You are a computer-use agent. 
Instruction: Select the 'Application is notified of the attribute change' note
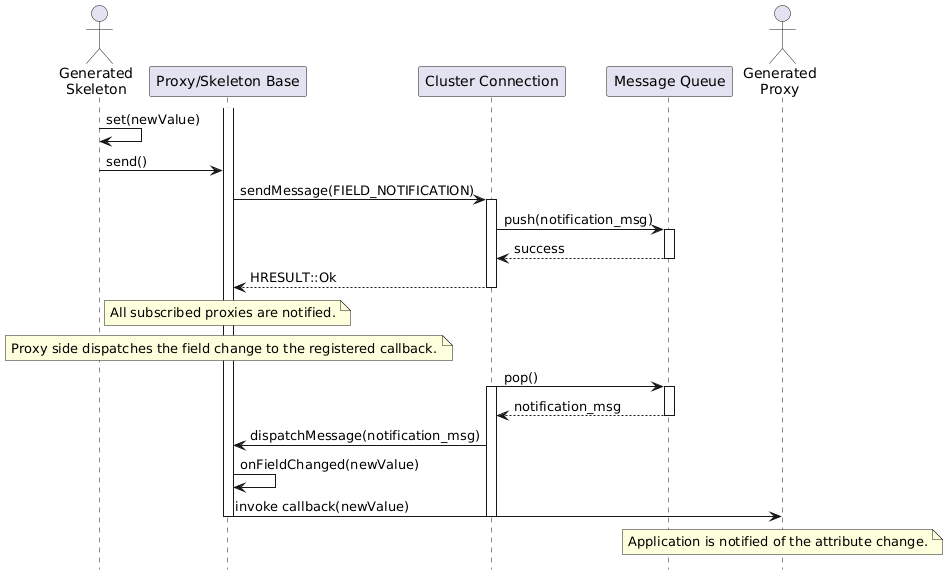point(782,542)
